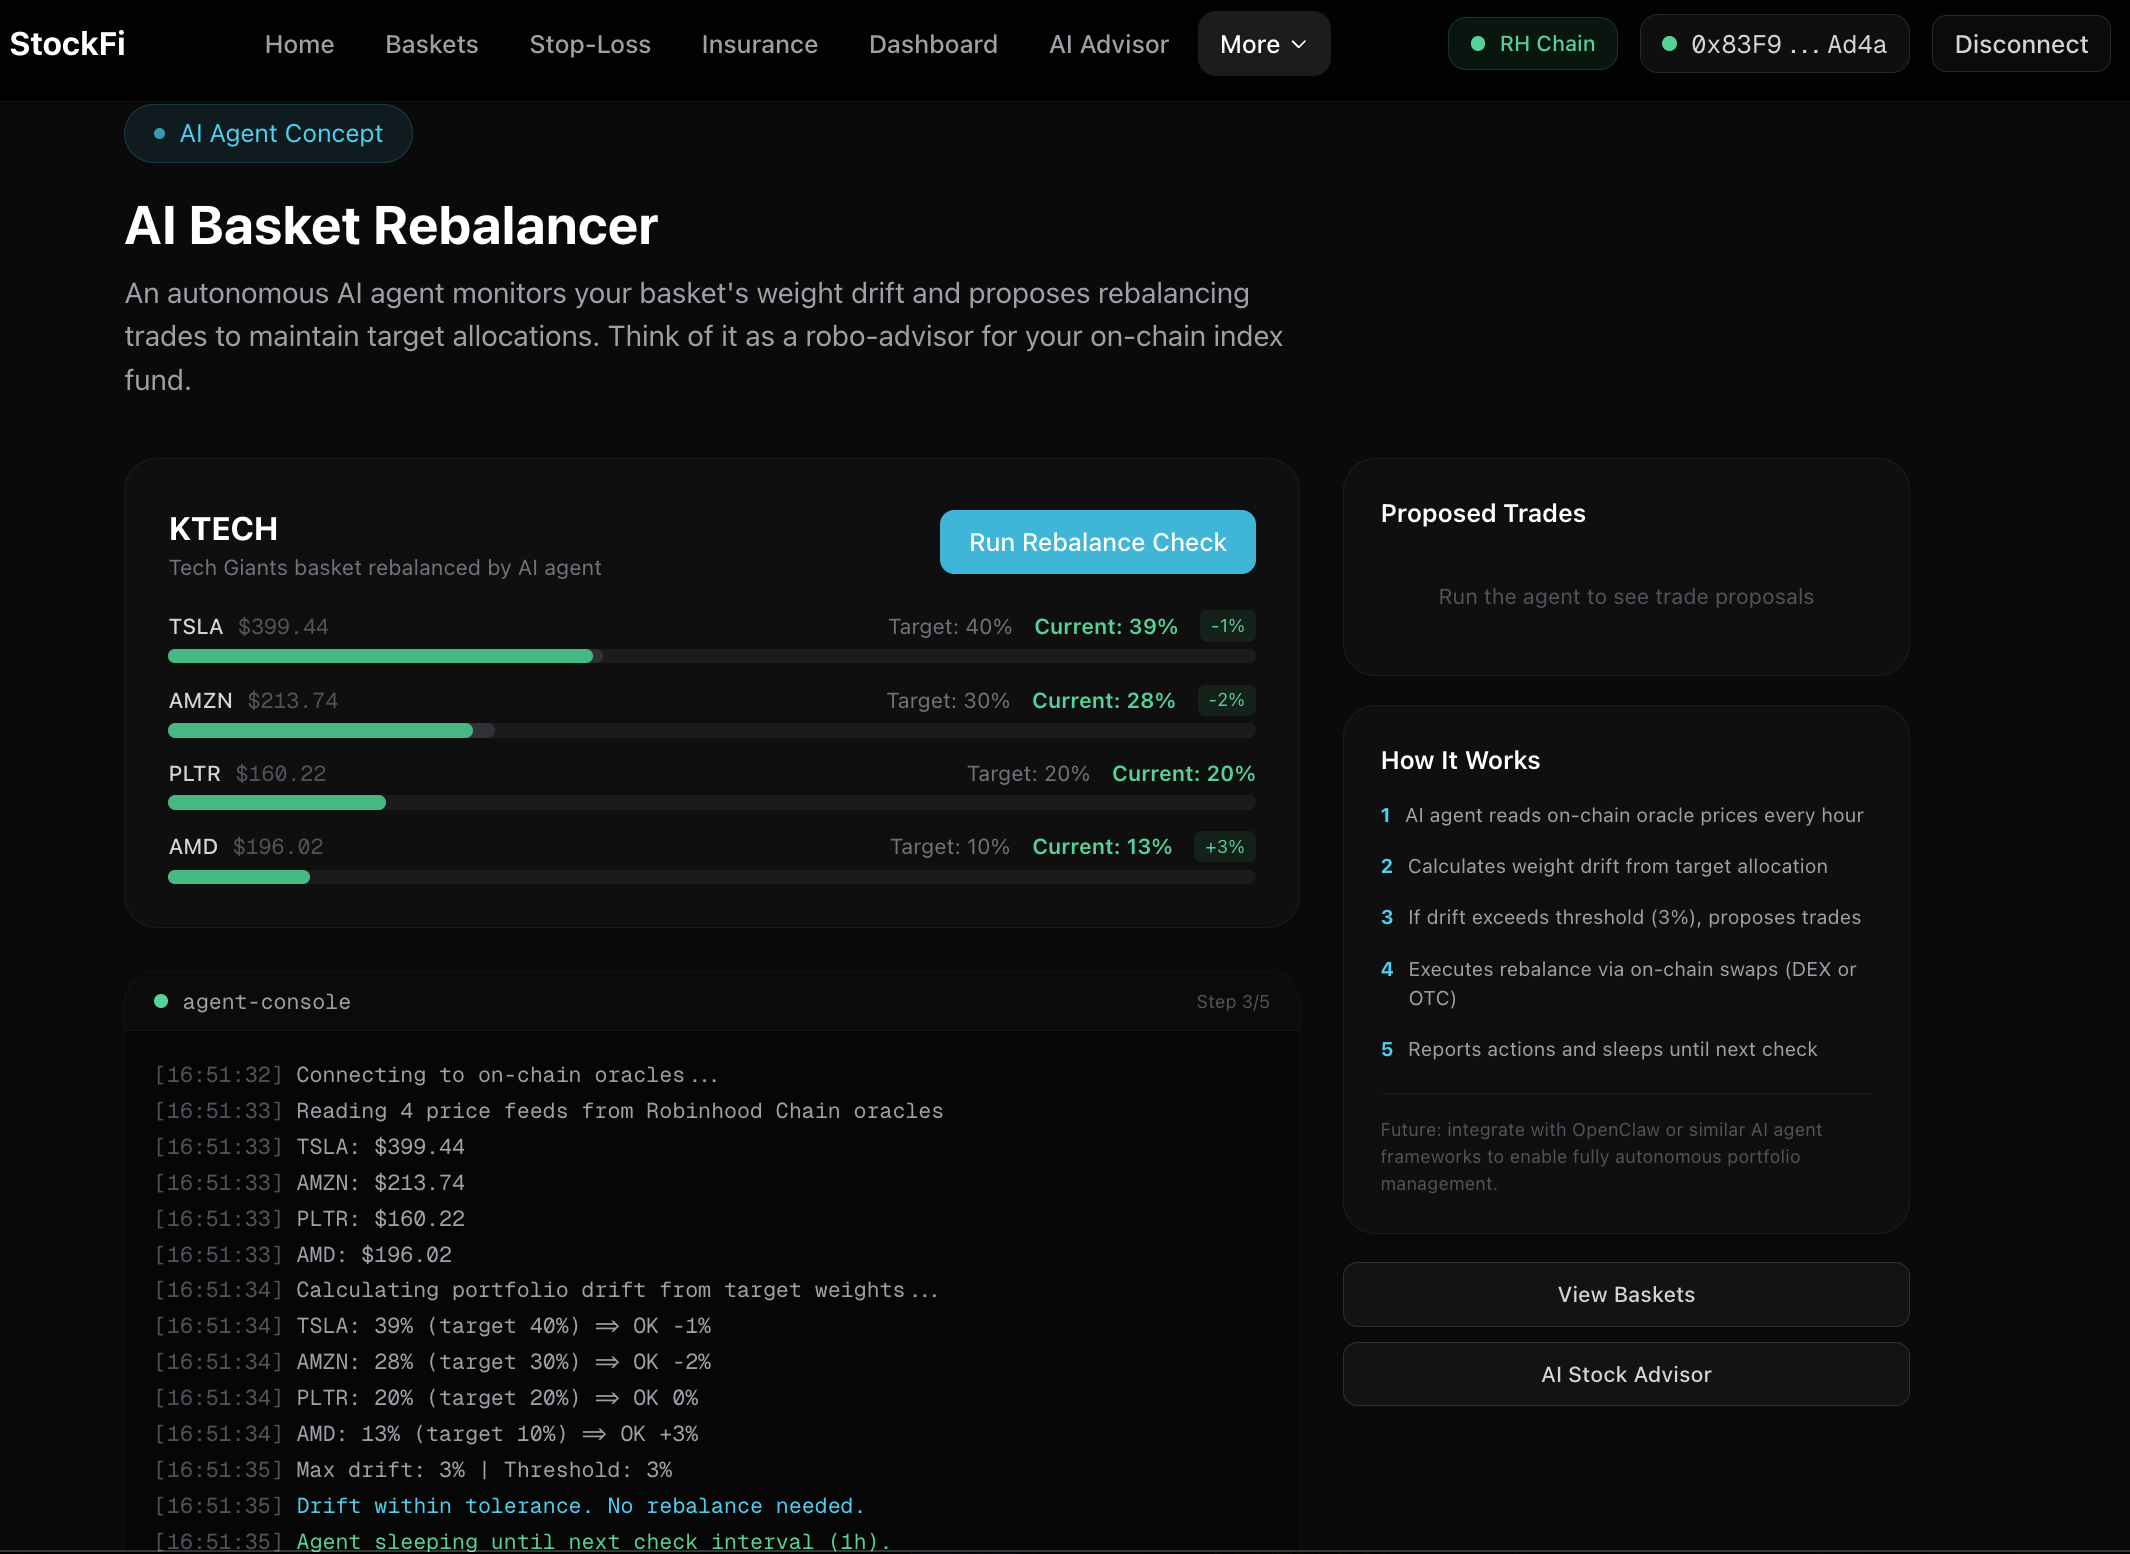The image size is (2130, 1554).
Task: Click the Step 3/5 indicator in the console
Action: (x=1232, y=1002)
